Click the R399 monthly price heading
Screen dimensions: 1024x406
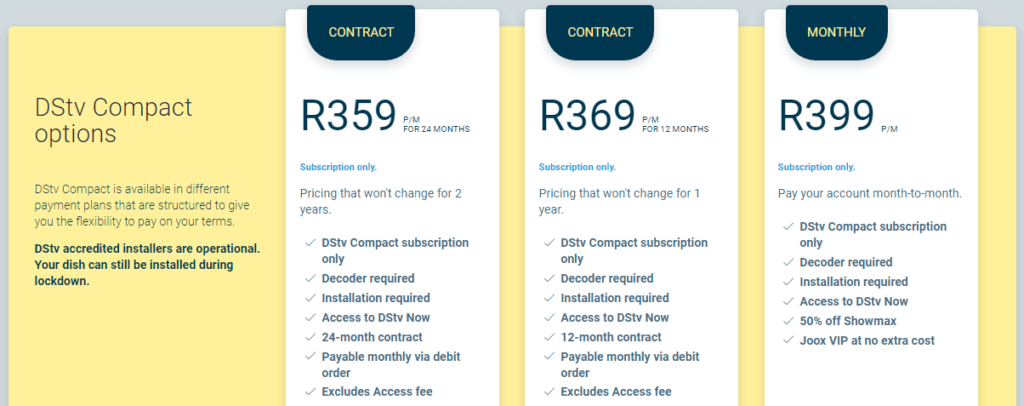[826, 116]
